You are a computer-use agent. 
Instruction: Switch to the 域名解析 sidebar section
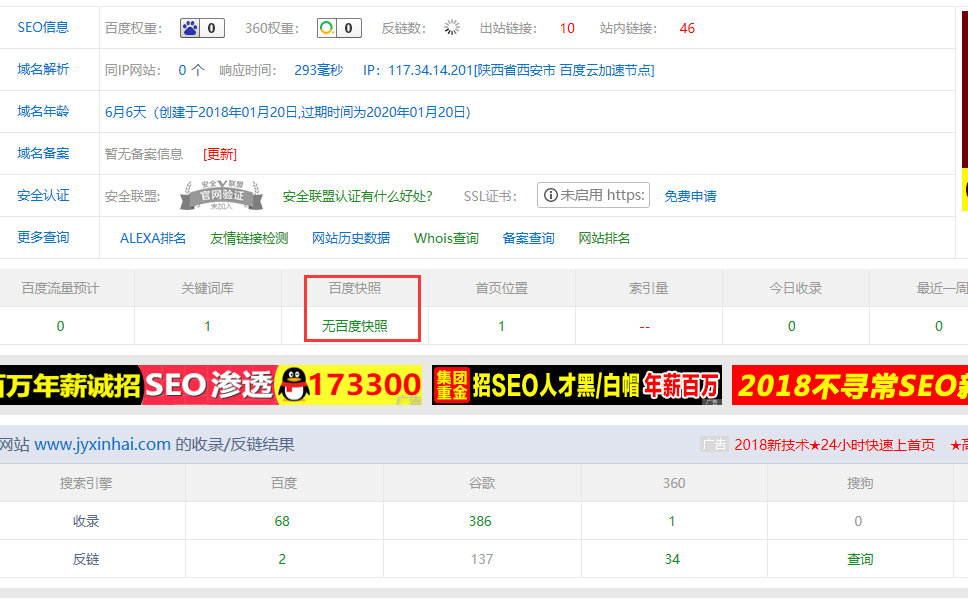42,69
